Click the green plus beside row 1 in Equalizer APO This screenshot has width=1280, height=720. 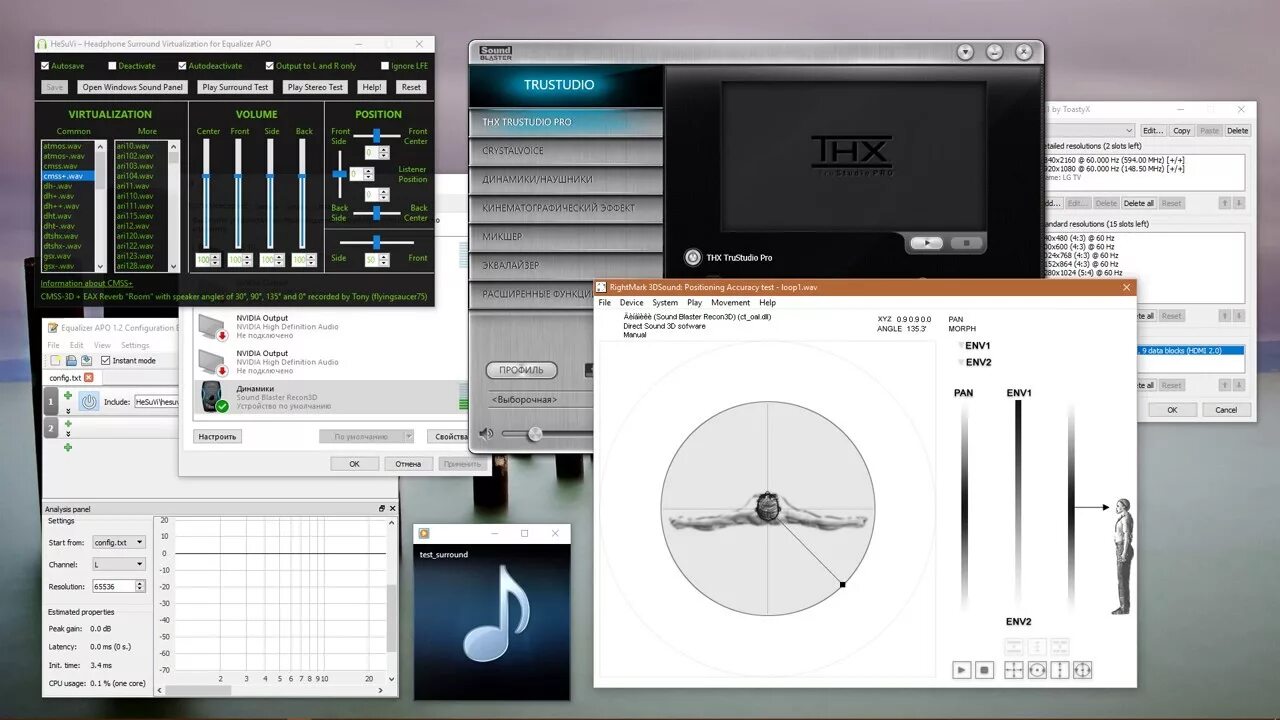pos(68,396)
